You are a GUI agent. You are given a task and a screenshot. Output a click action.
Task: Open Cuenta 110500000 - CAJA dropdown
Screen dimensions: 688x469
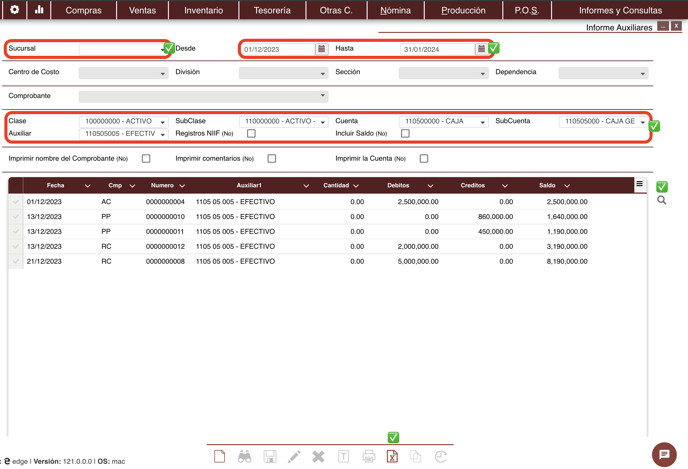click(444, 121)
